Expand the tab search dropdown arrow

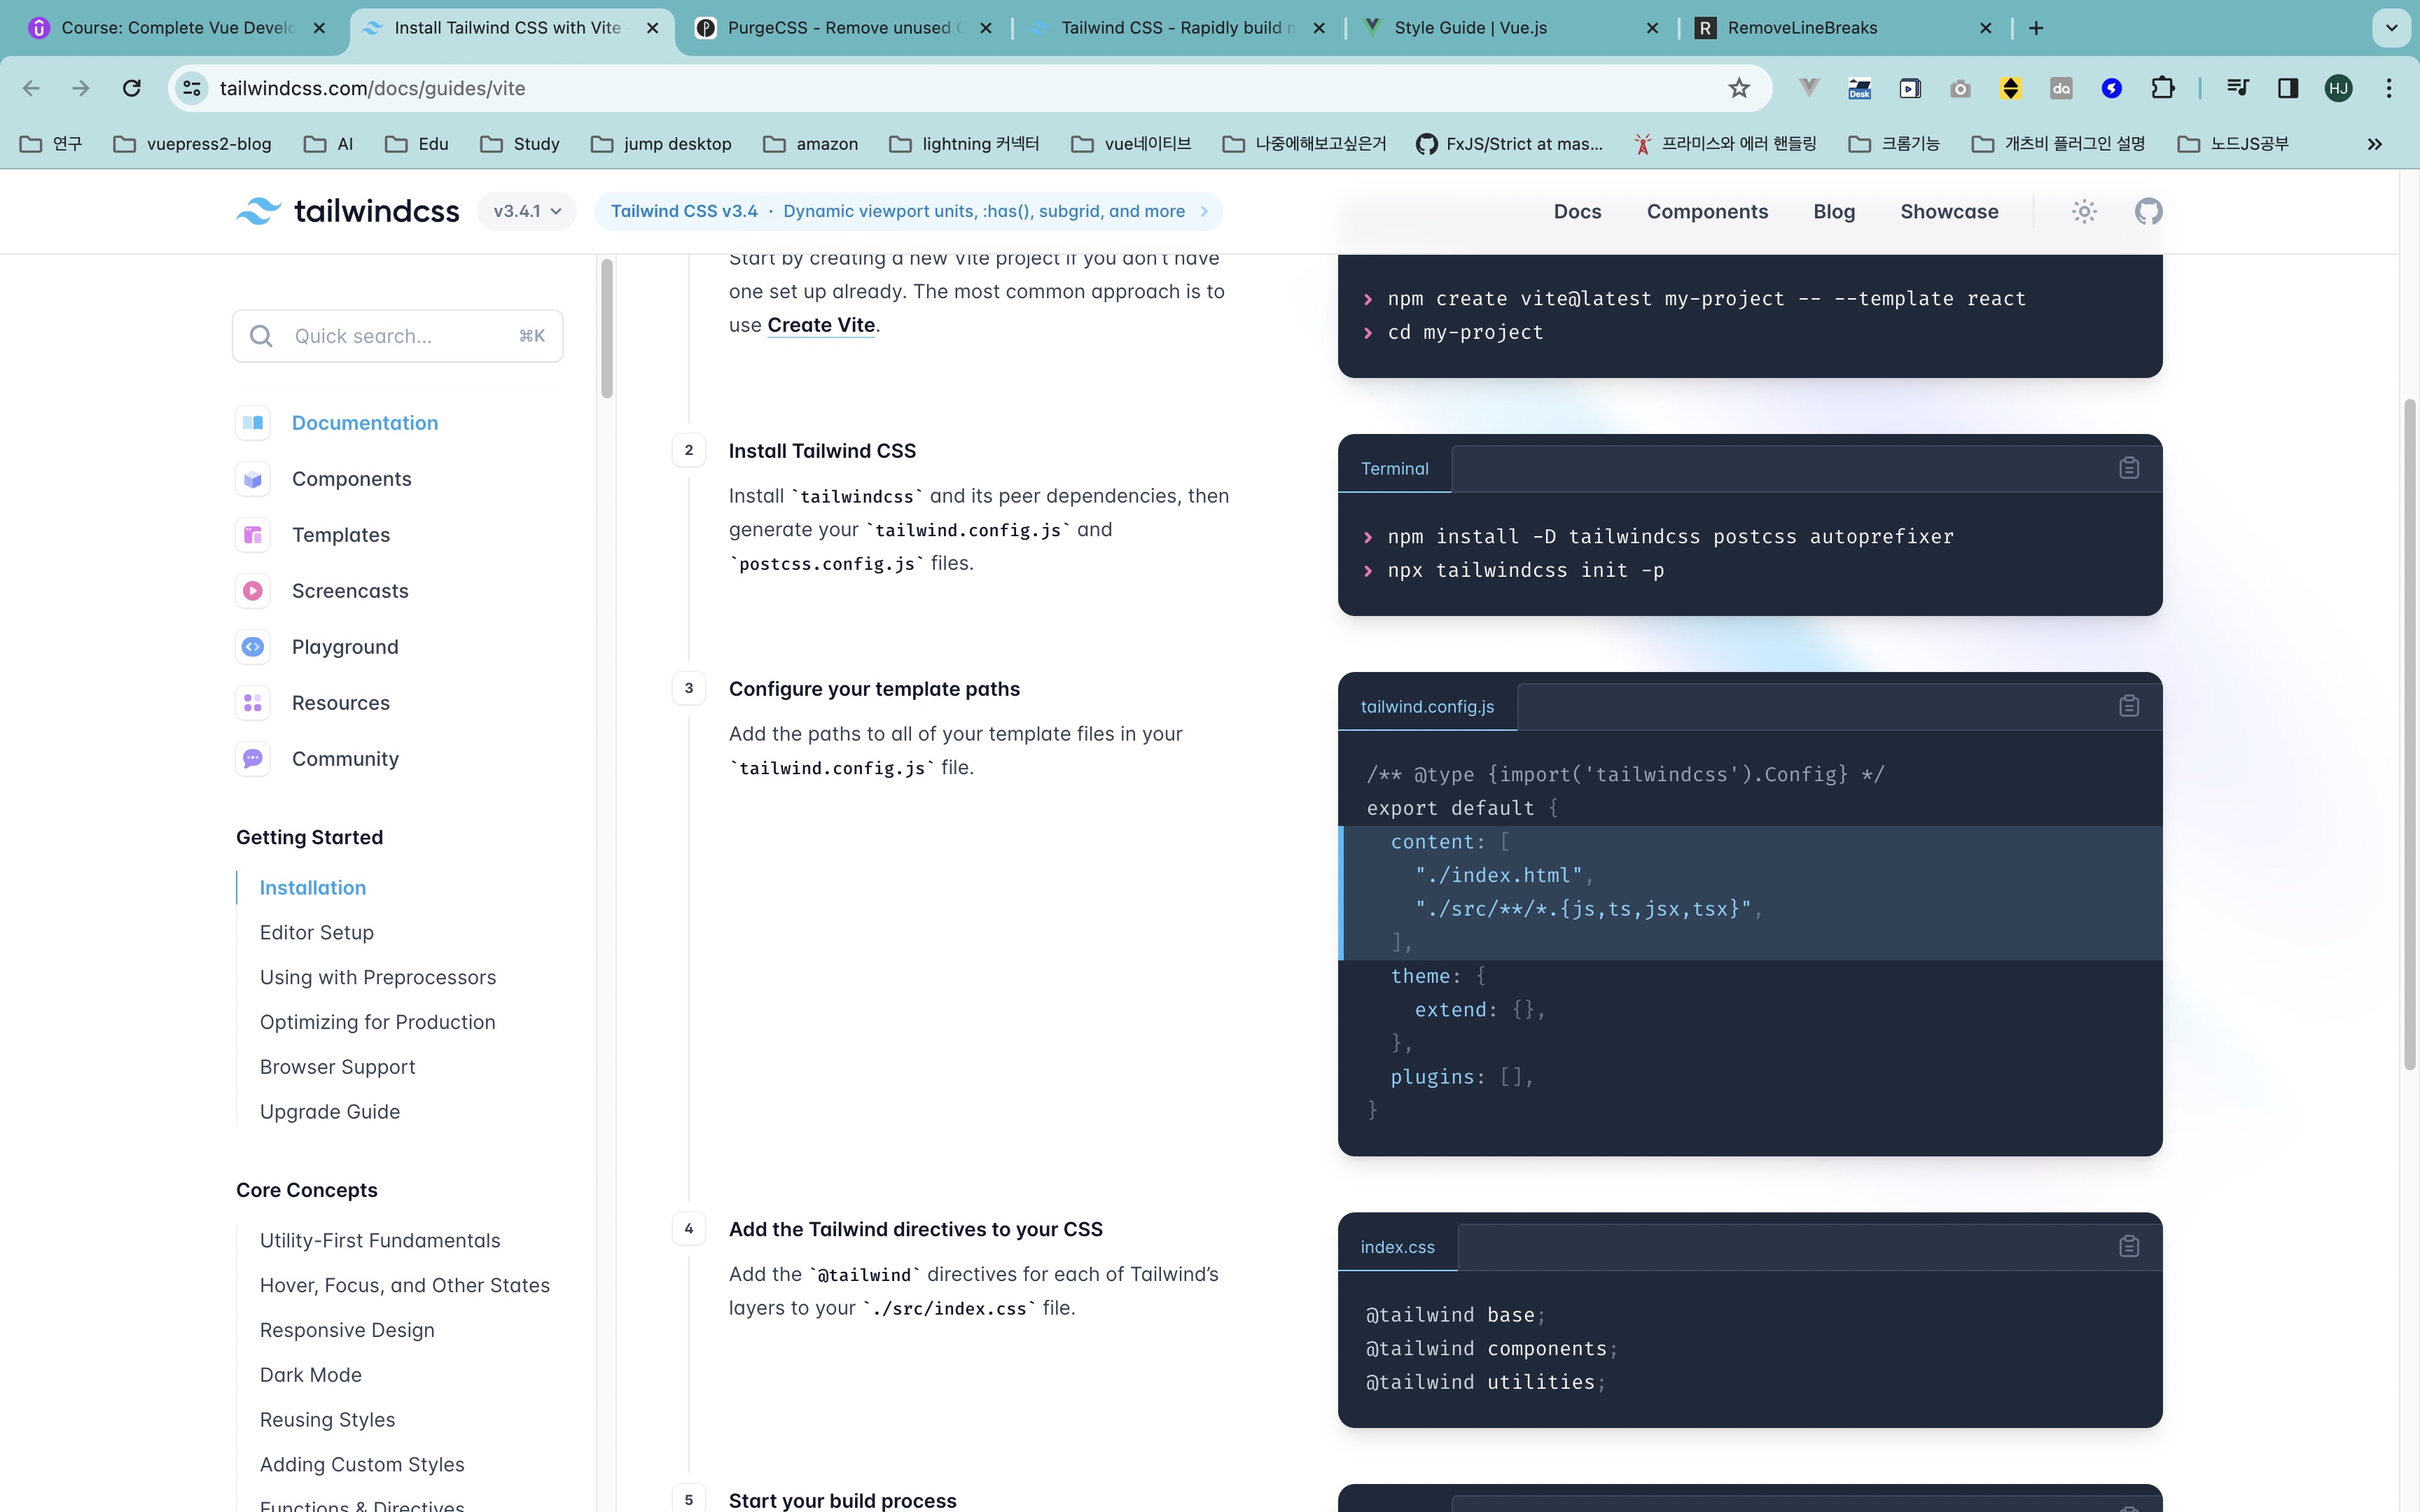(x=2391, y=28)
